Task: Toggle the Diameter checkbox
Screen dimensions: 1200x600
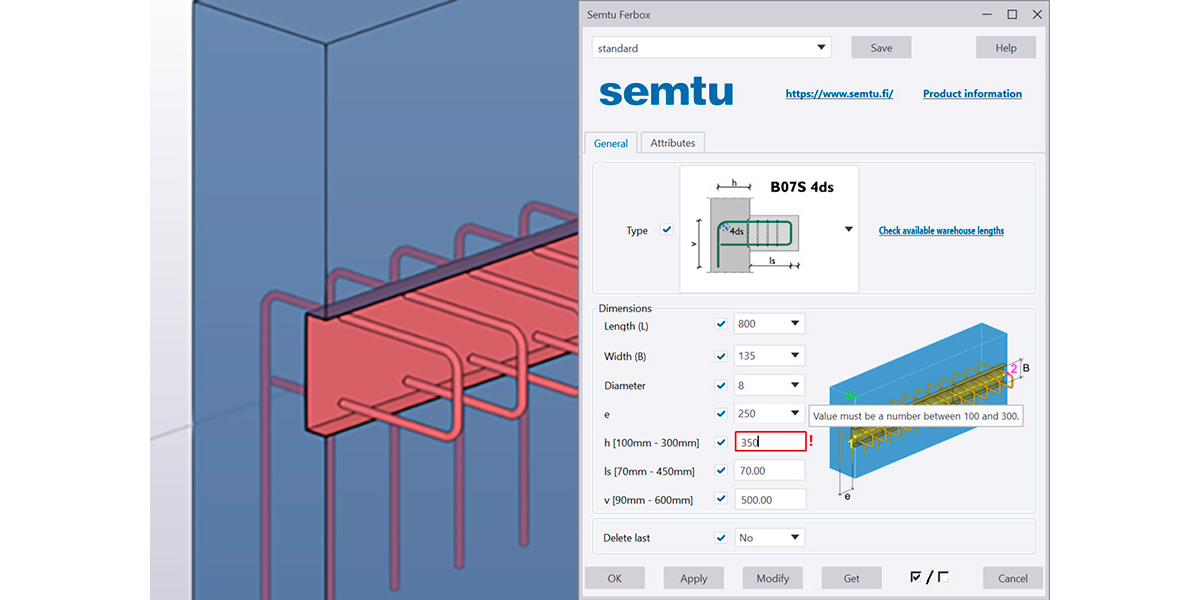Action: [x=721, y=385]
